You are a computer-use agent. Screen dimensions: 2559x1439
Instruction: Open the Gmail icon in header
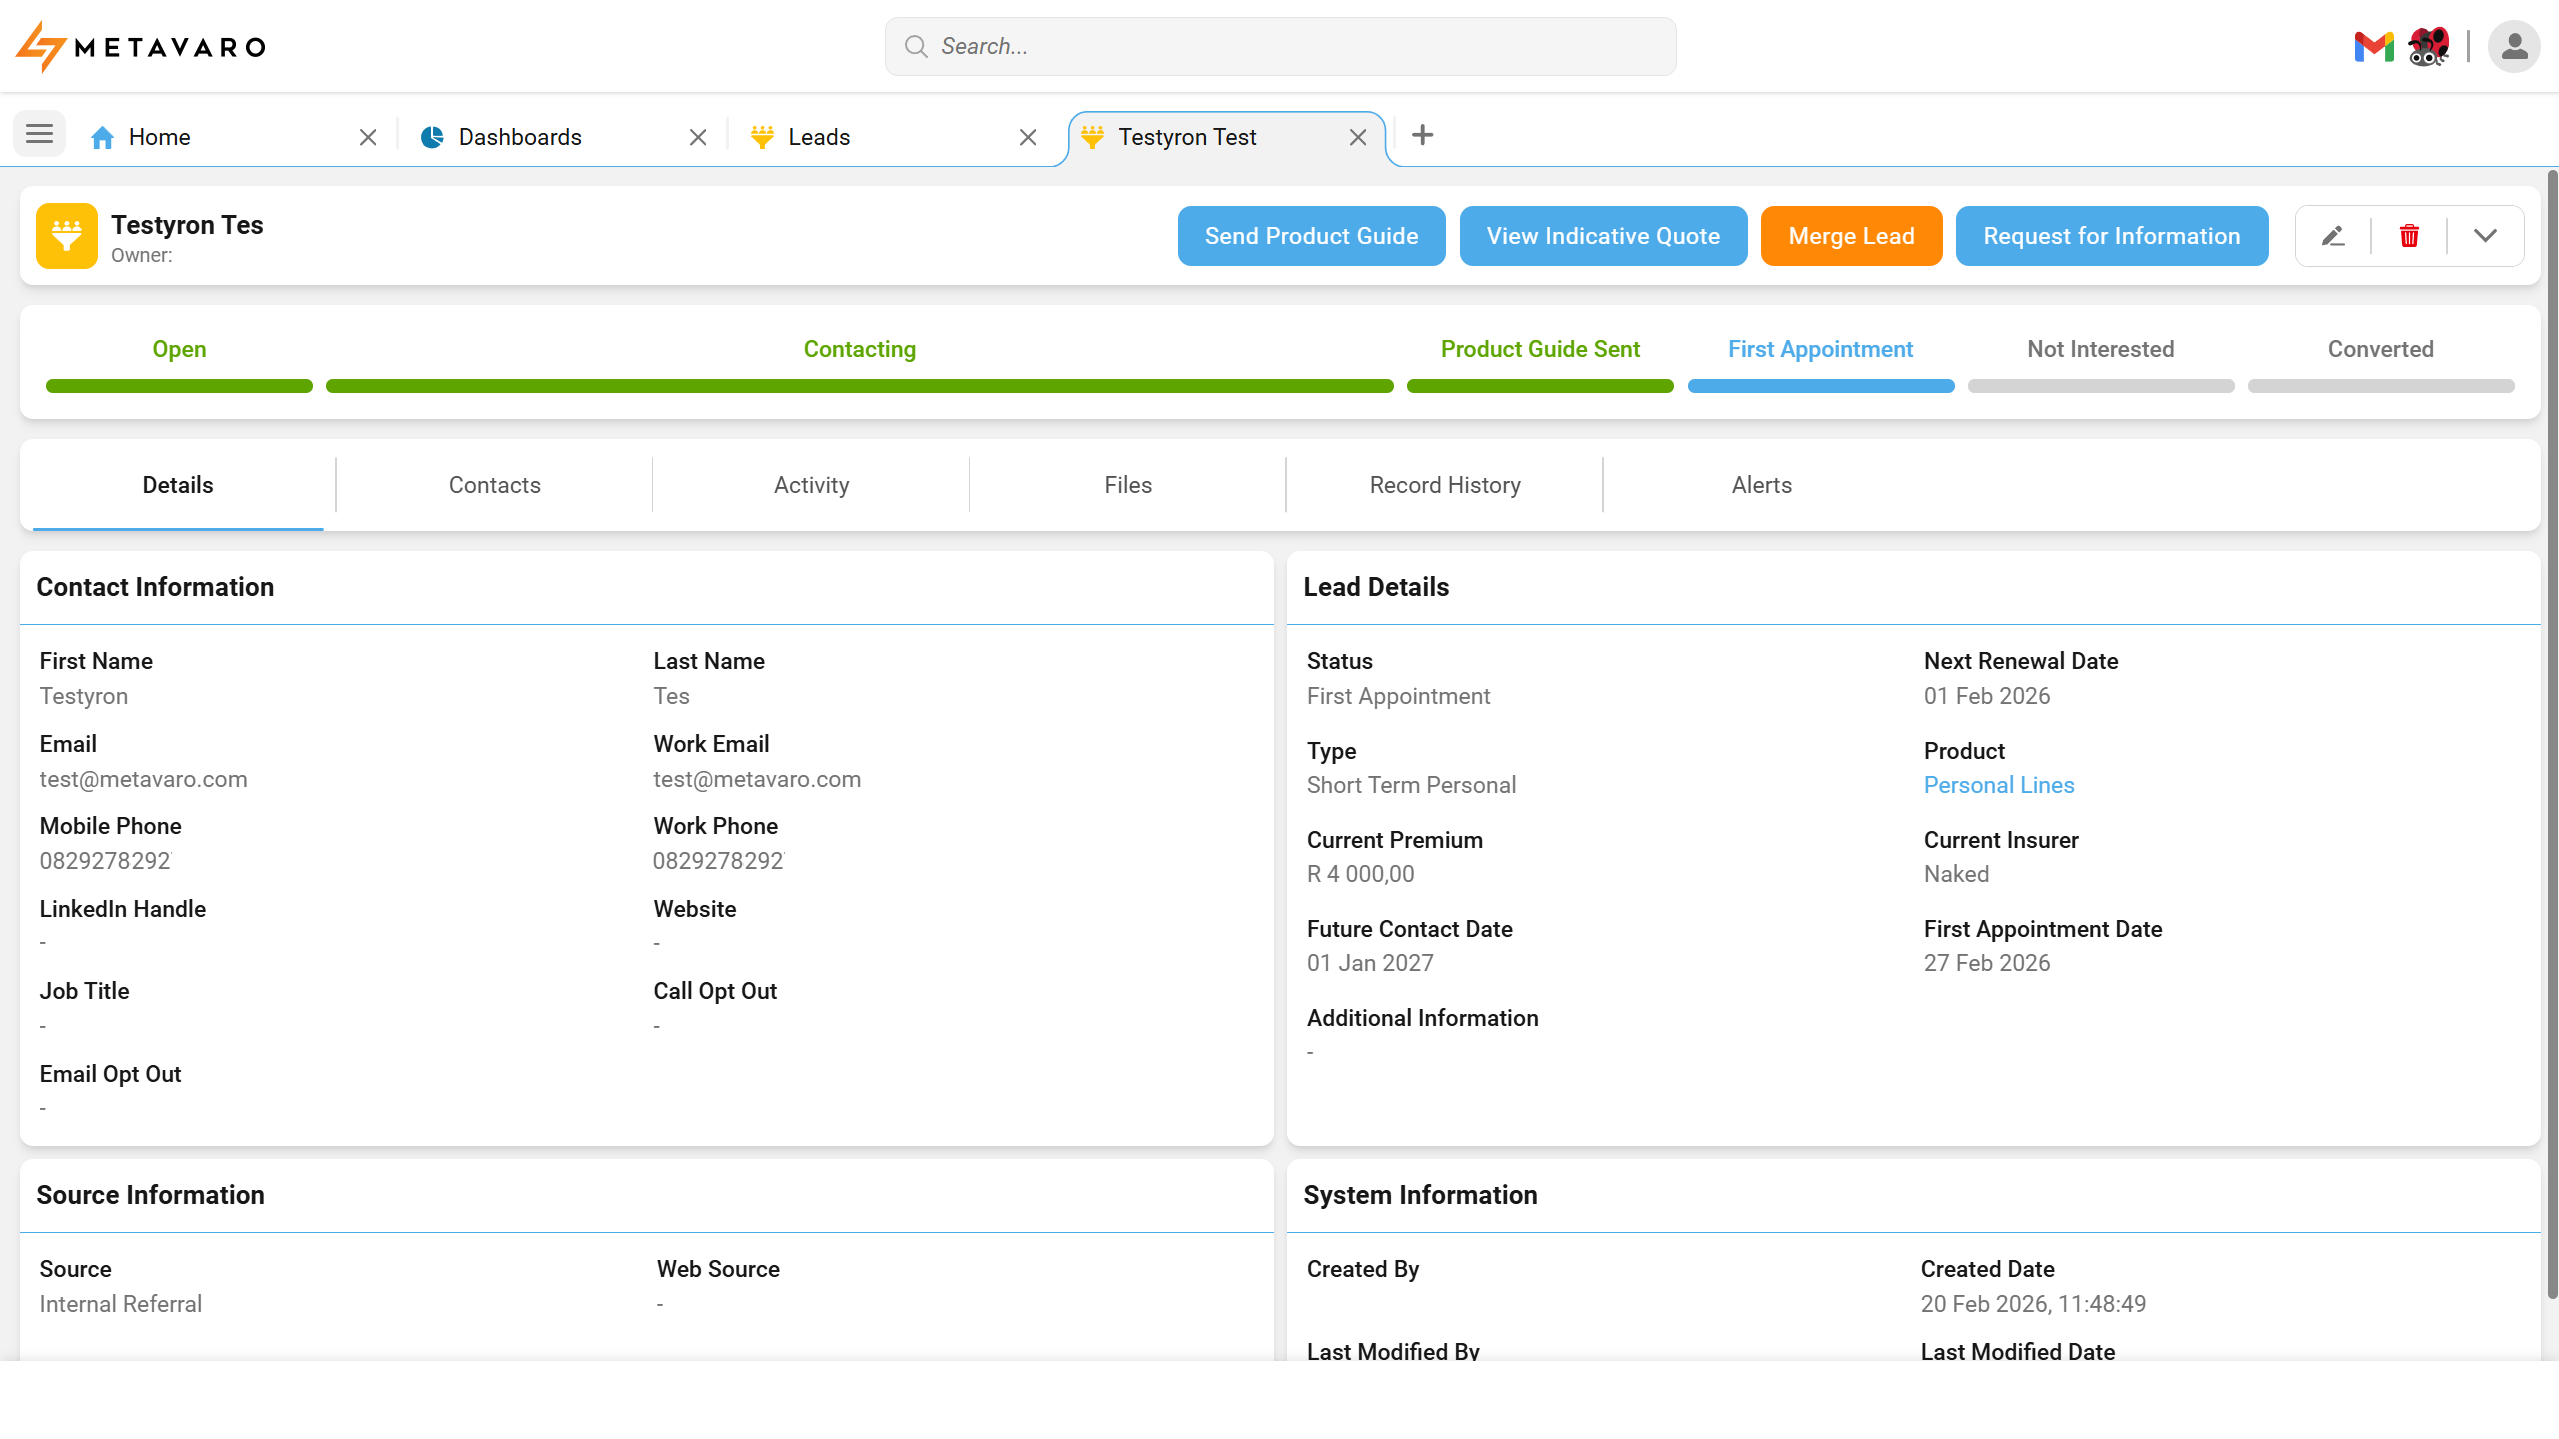tap(2372, 46)
